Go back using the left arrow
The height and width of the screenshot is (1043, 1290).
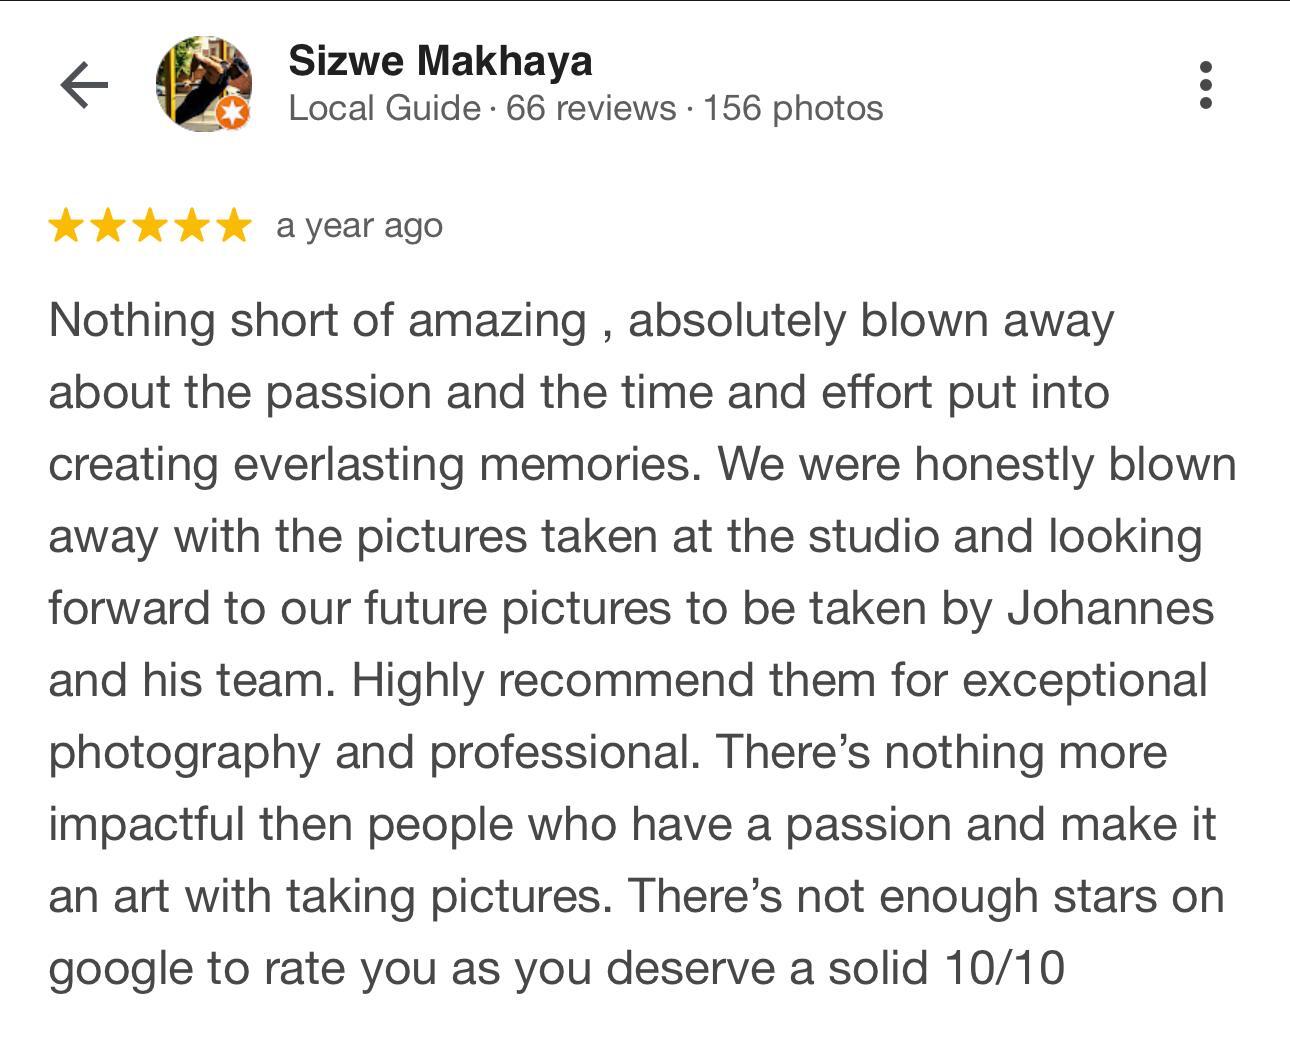coord(84,85)
